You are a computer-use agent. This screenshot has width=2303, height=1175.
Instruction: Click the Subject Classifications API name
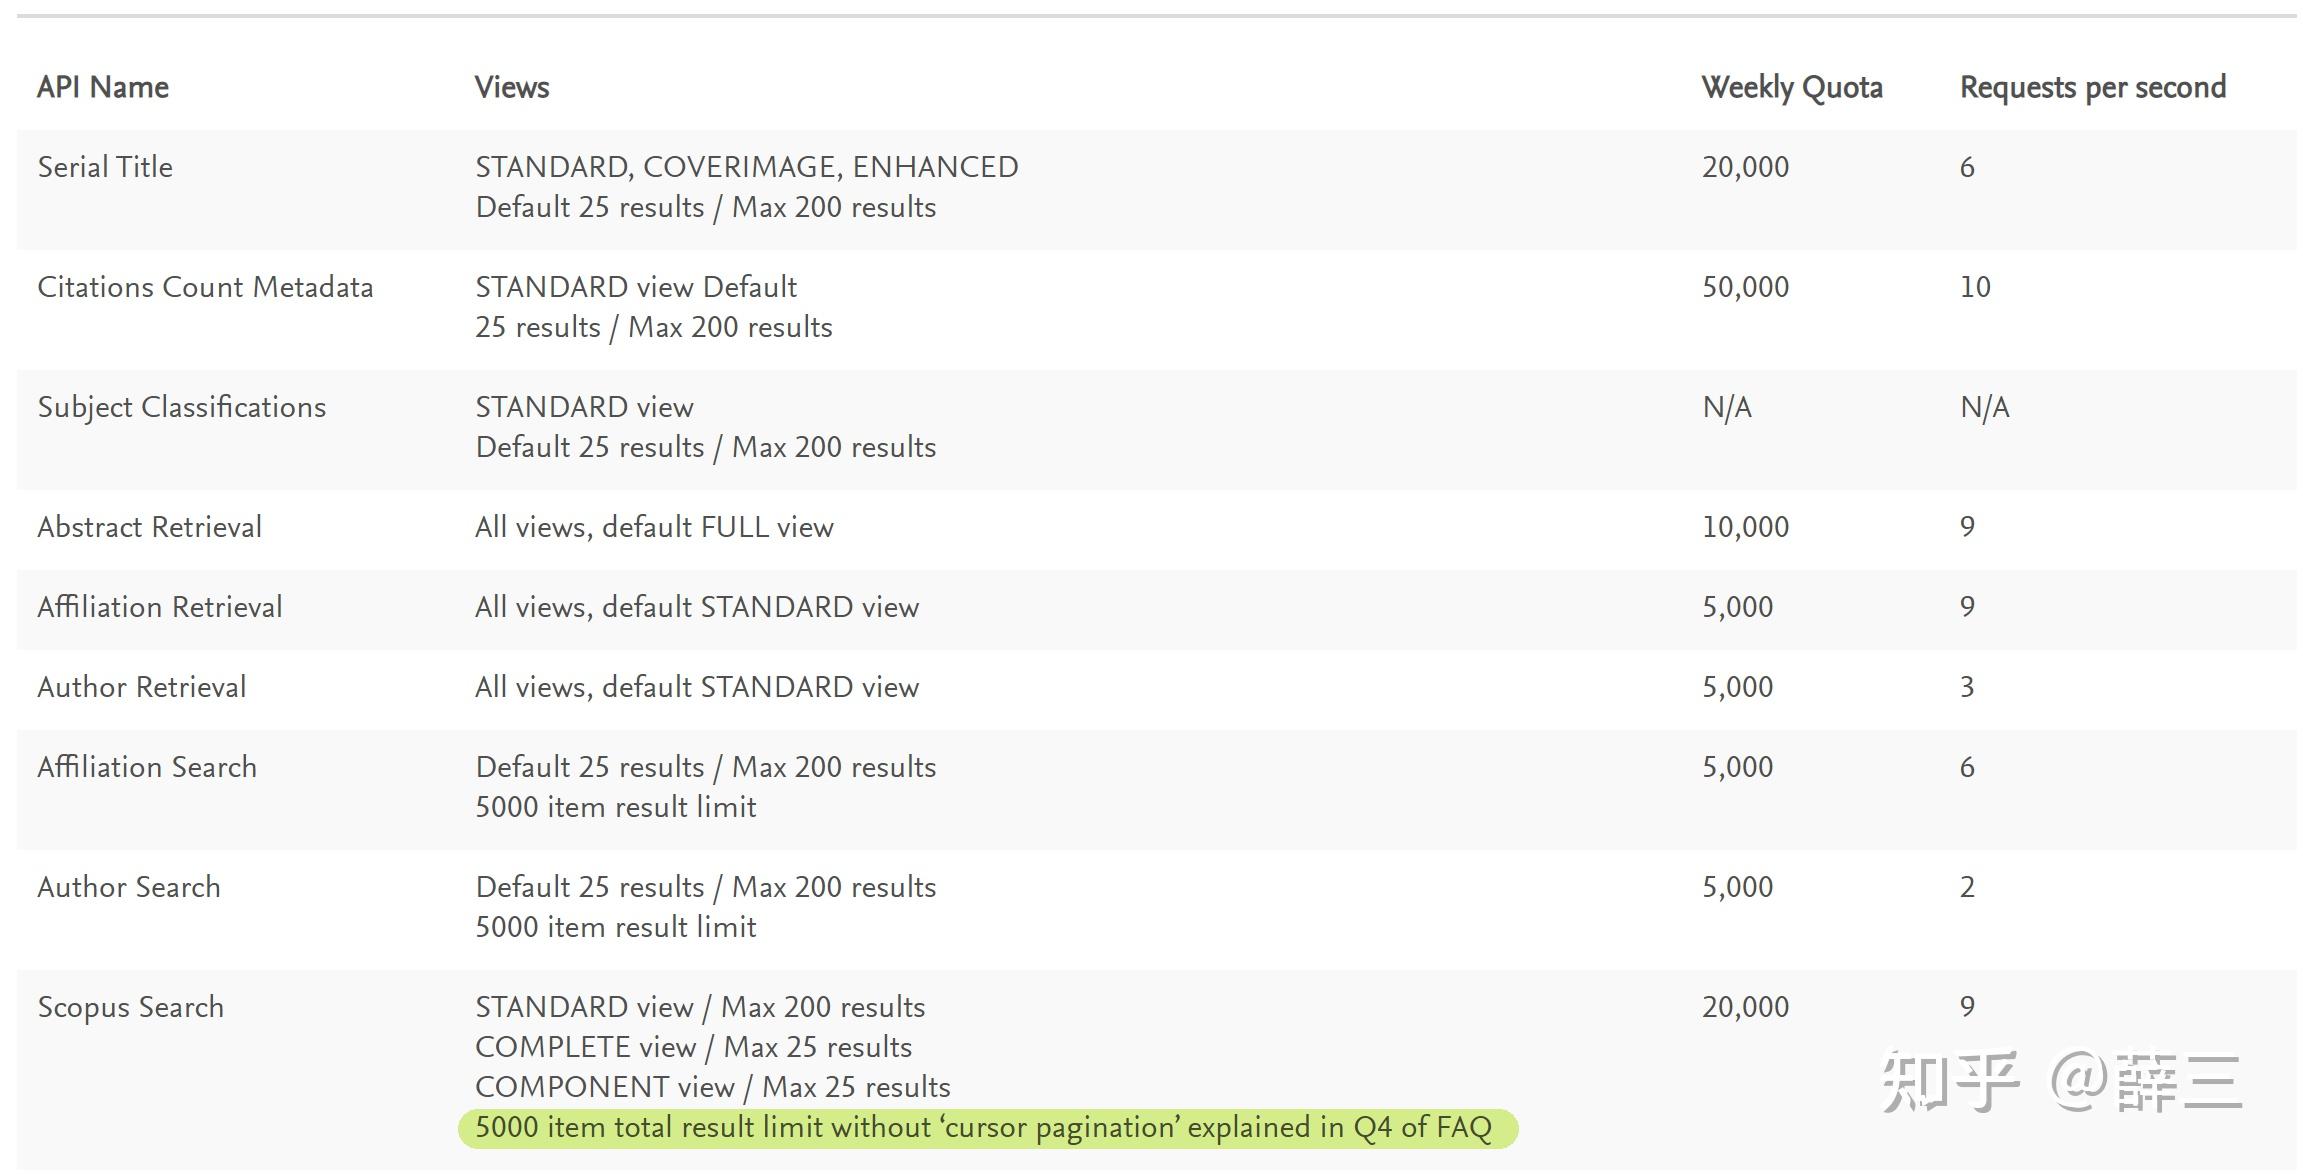pyautogui.click(x=182, y=407)
